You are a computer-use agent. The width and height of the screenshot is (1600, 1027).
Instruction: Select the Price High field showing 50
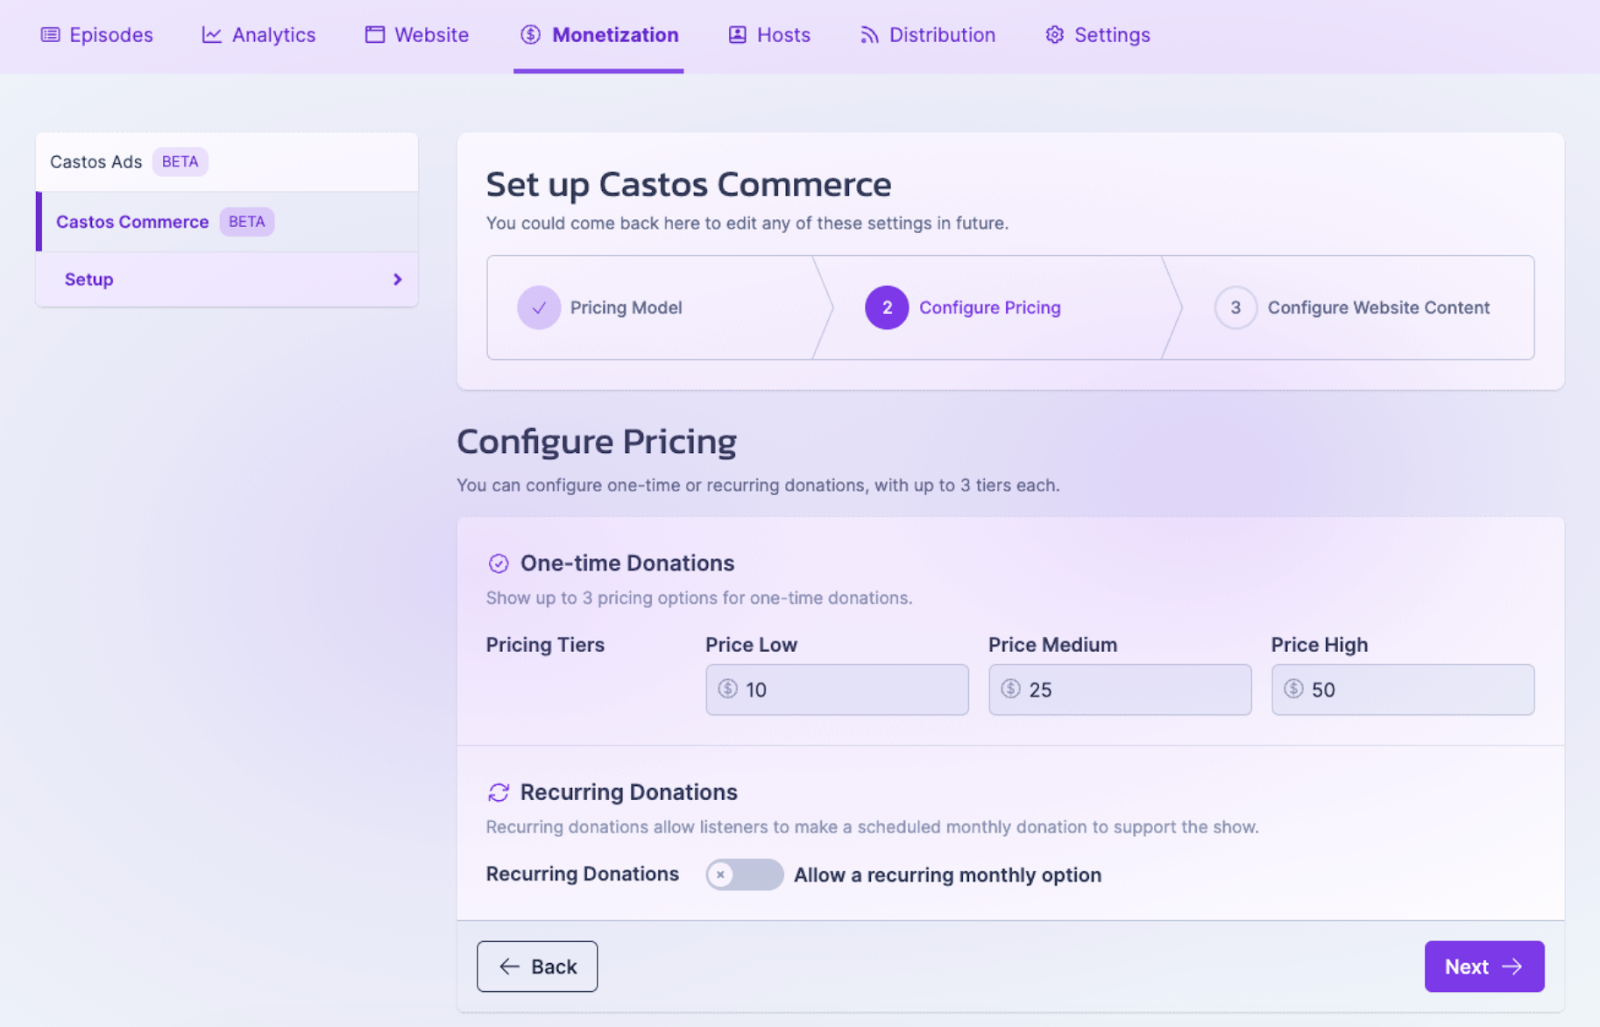tap(1402, 689)
